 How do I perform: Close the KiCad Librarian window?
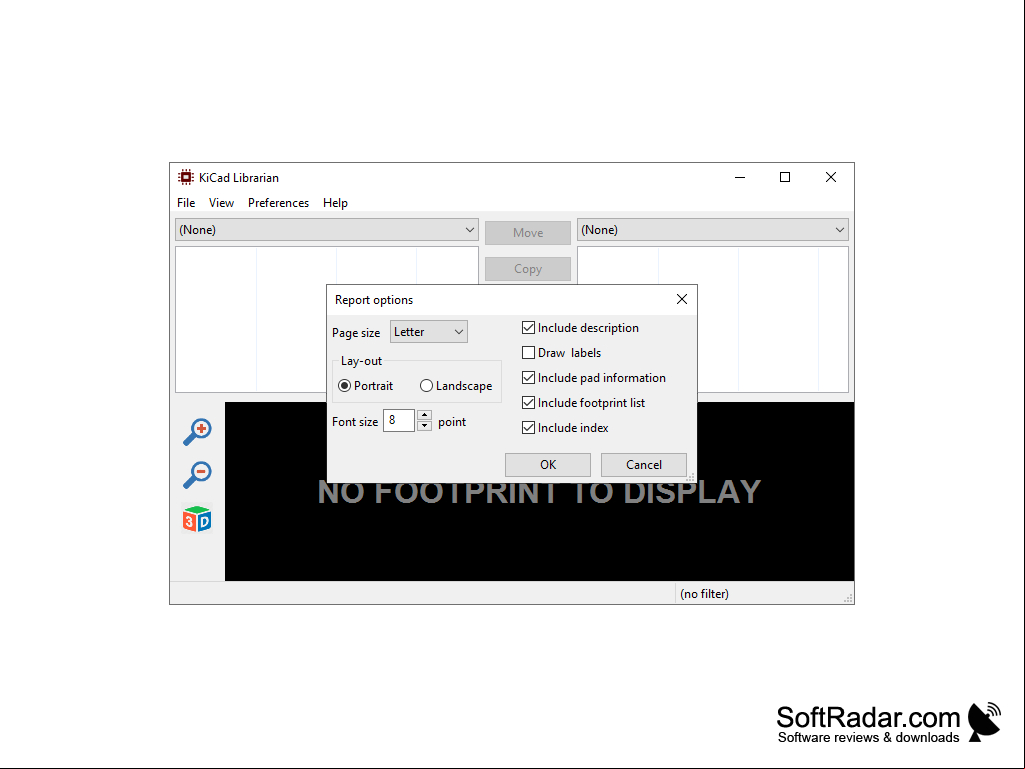pyautogui.click(x=831, y=177)
